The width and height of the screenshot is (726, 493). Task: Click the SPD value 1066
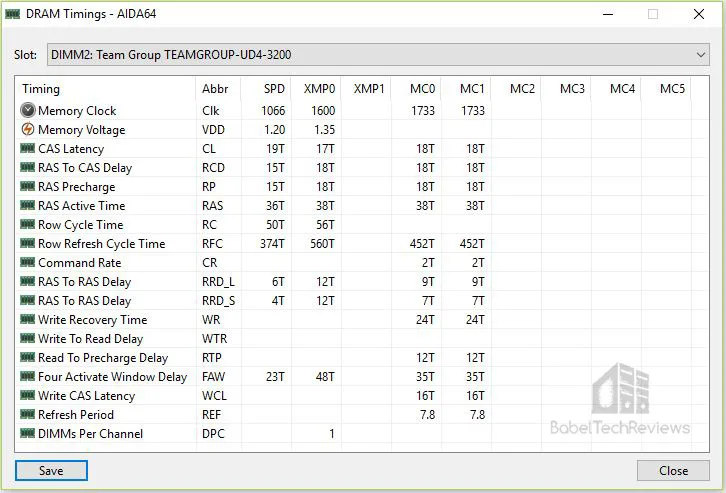[x=273, y=111]
